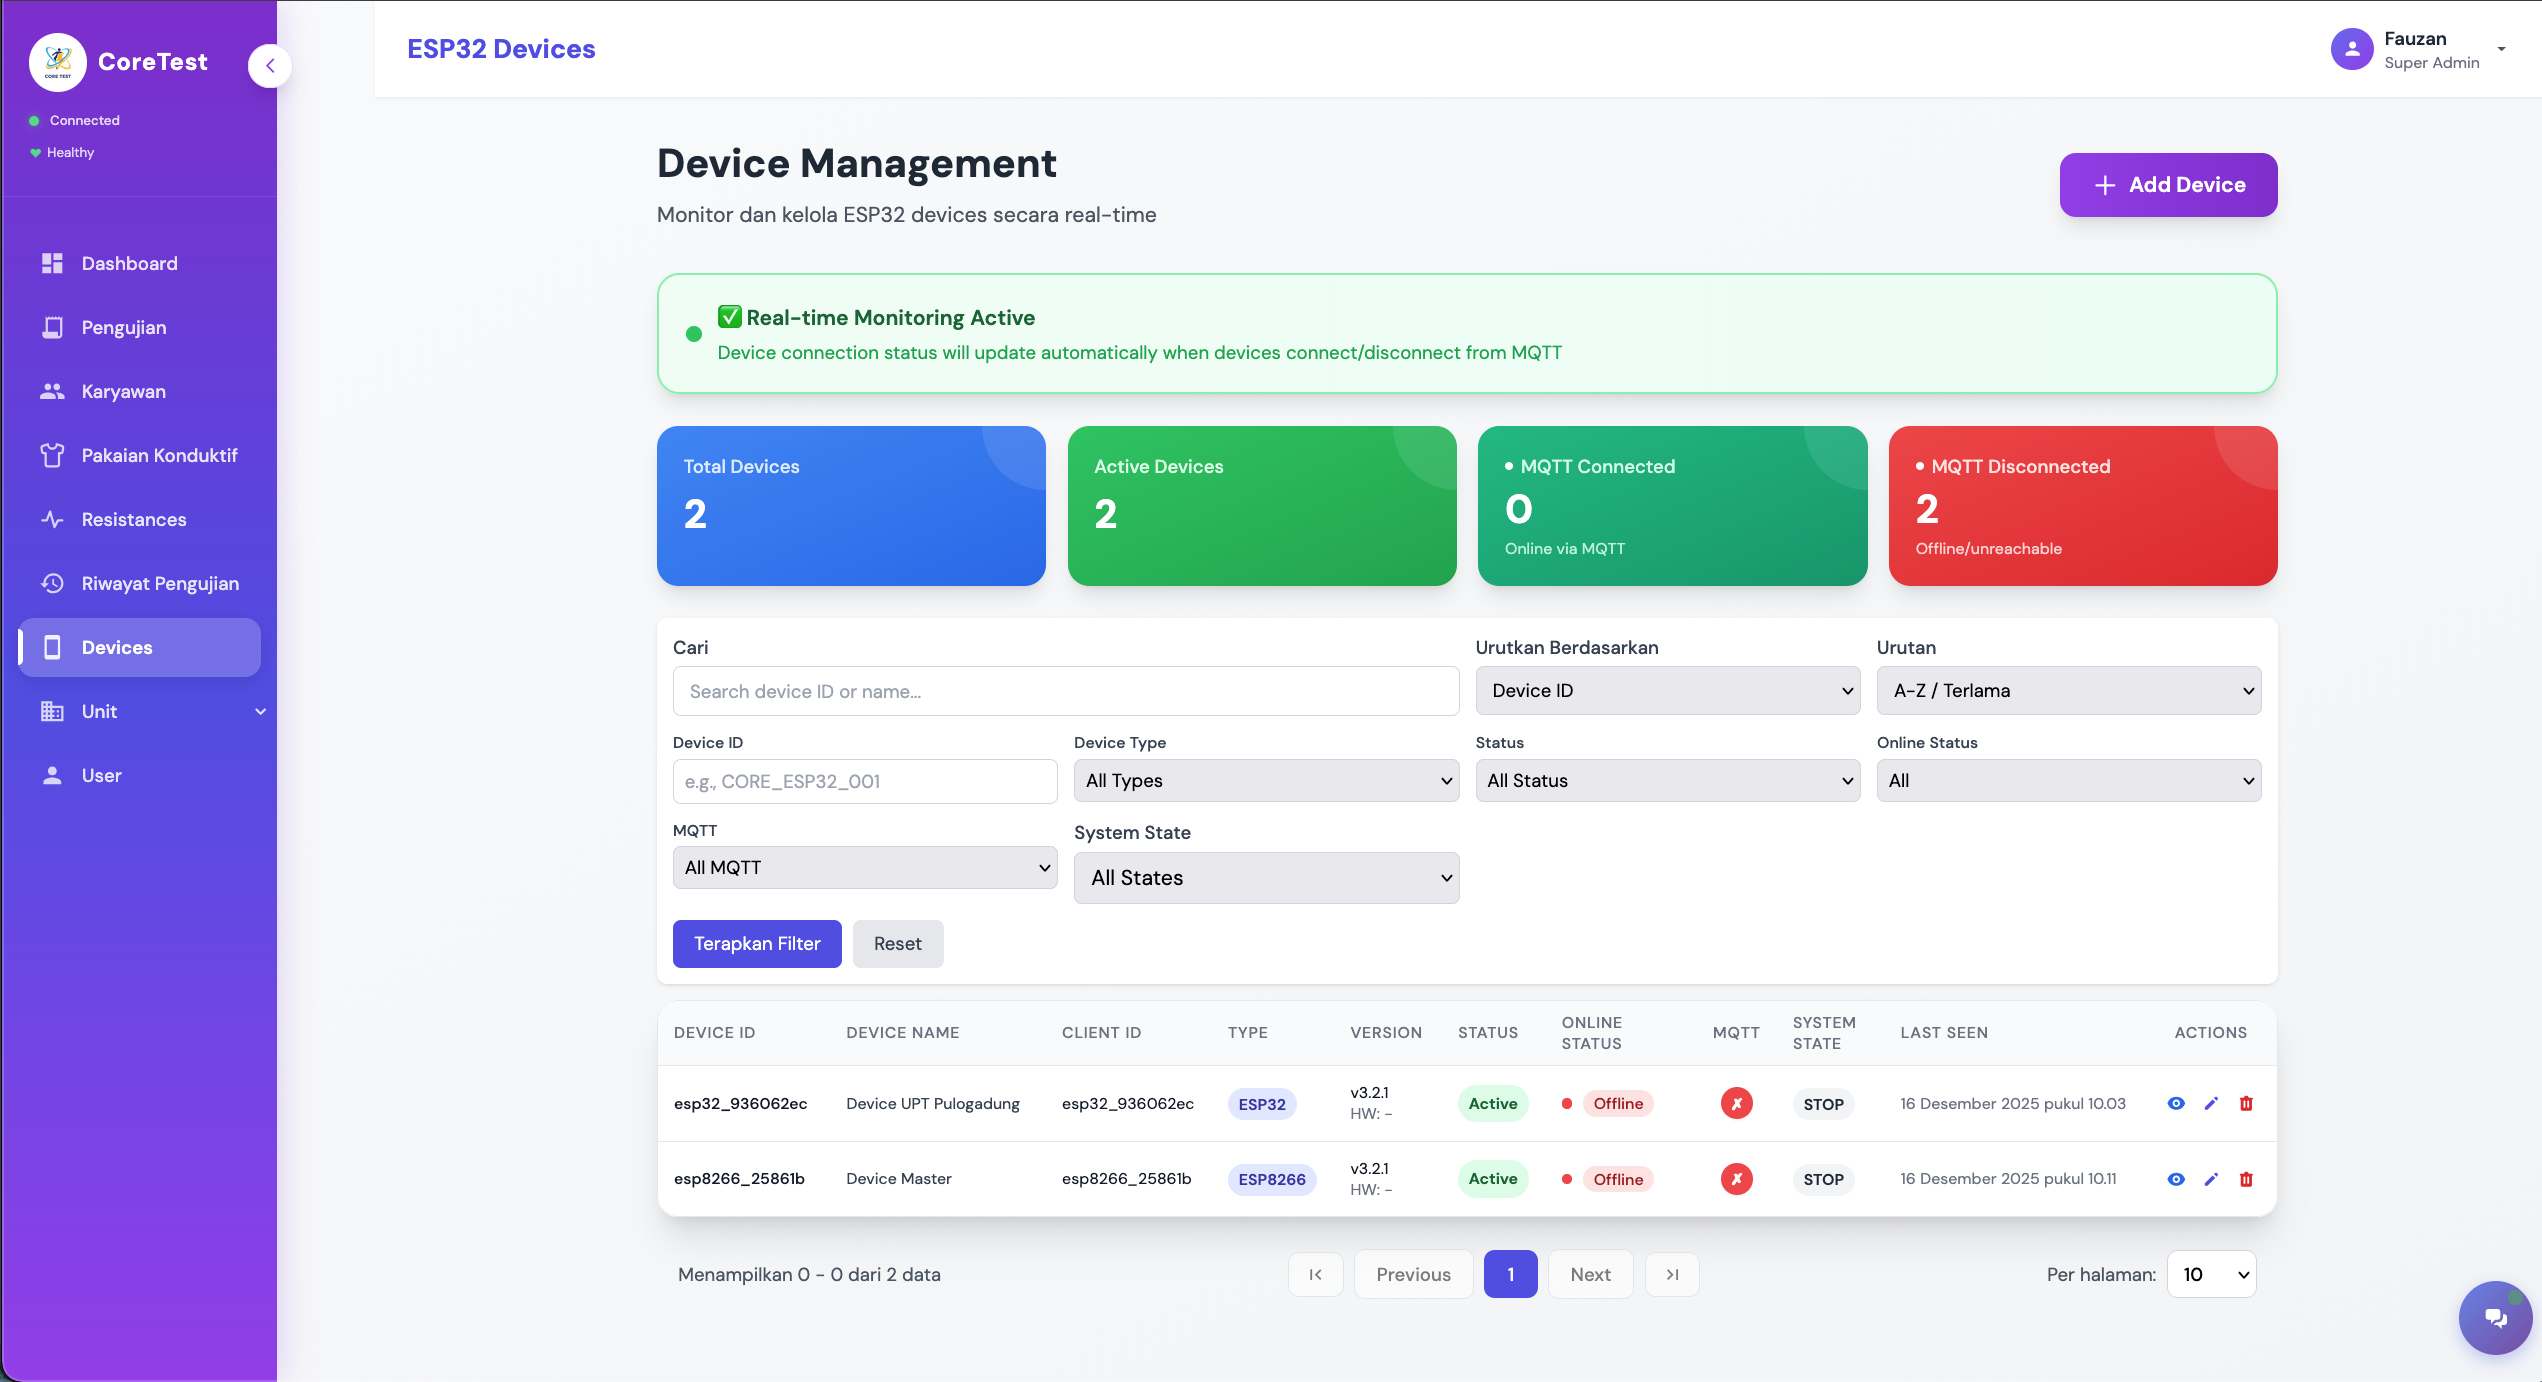This screenshot has height=1382, width=2542.
Task: View Riwayat Pengujian history
Action: (160, 583)
